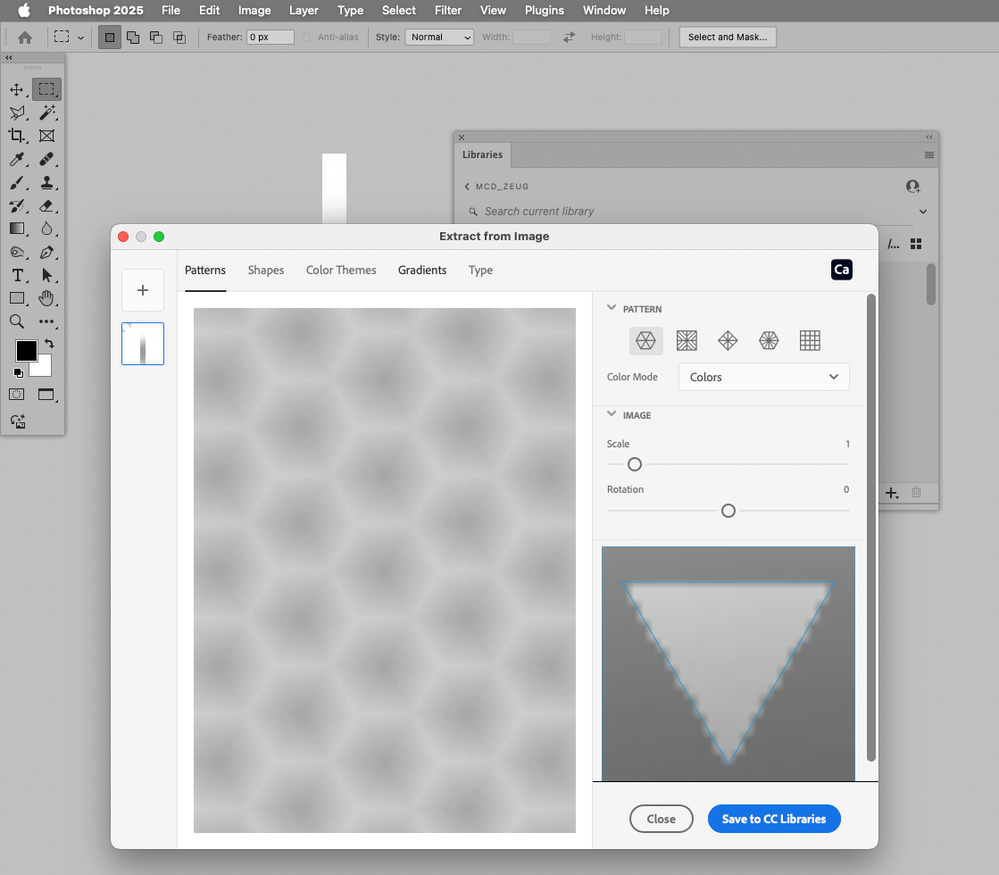This screenshot has width=999, height=875.
Task: Switch Libraries panel to grid view
Action: (916, 244)
